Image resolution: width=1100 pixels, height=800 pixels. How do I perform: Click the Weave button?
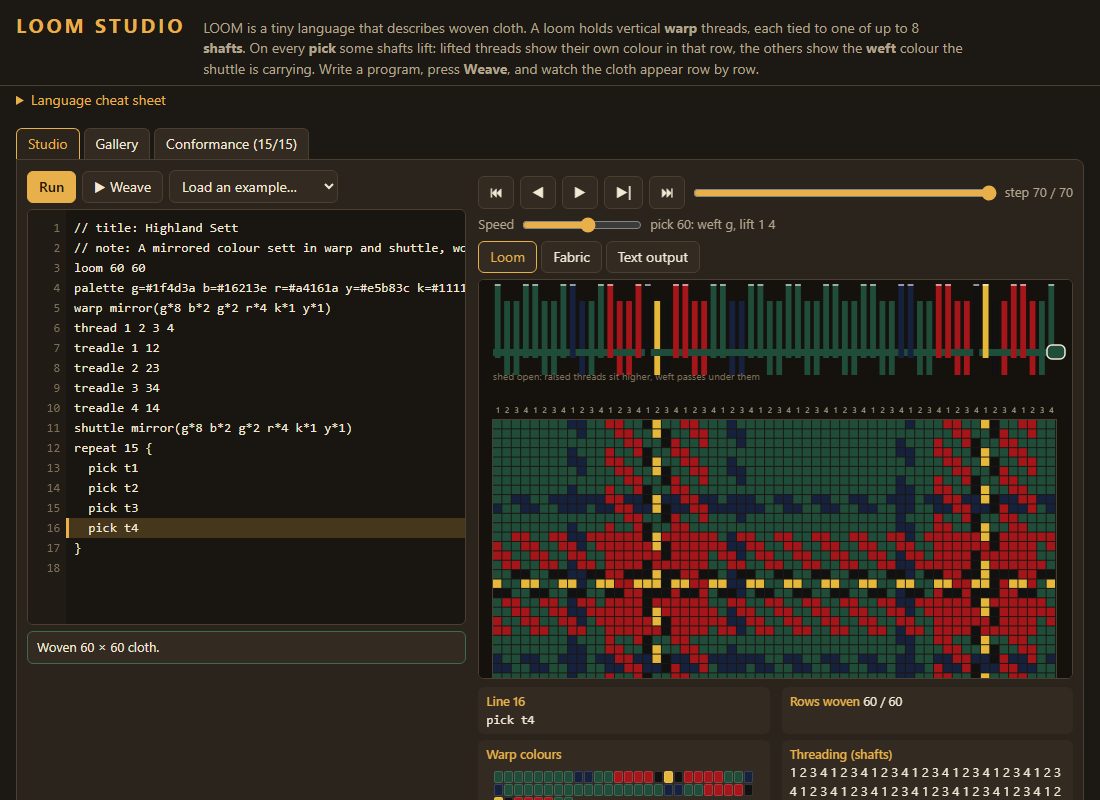click(x=123, y=187)
